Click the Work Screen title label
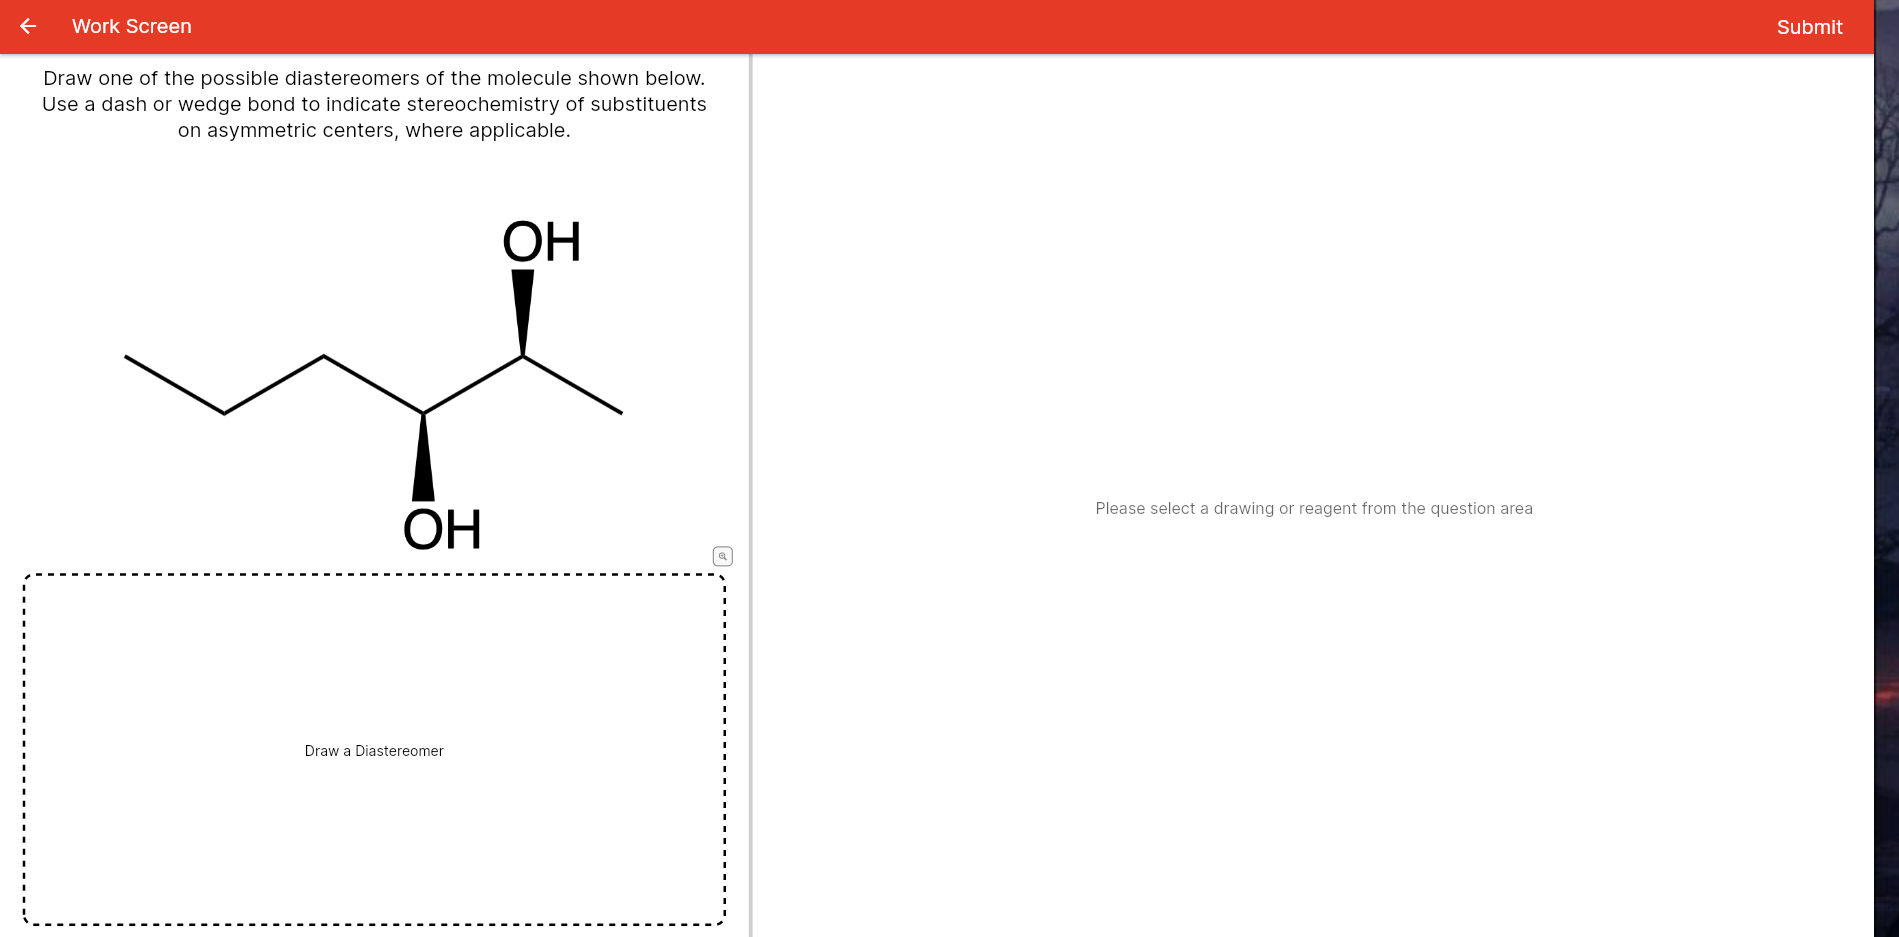 131,26
